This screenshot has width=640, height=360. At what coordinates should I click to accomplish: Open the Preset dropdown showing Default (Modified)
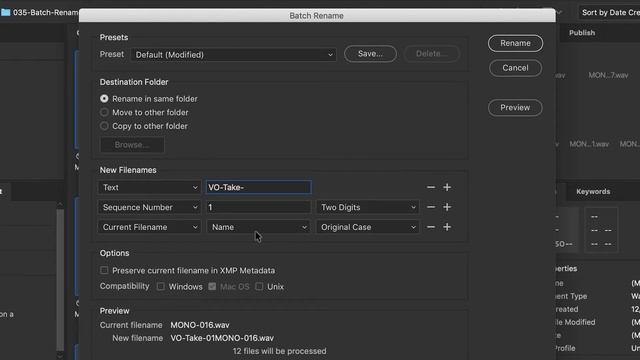pyautogui.click(x=233, y=55)
